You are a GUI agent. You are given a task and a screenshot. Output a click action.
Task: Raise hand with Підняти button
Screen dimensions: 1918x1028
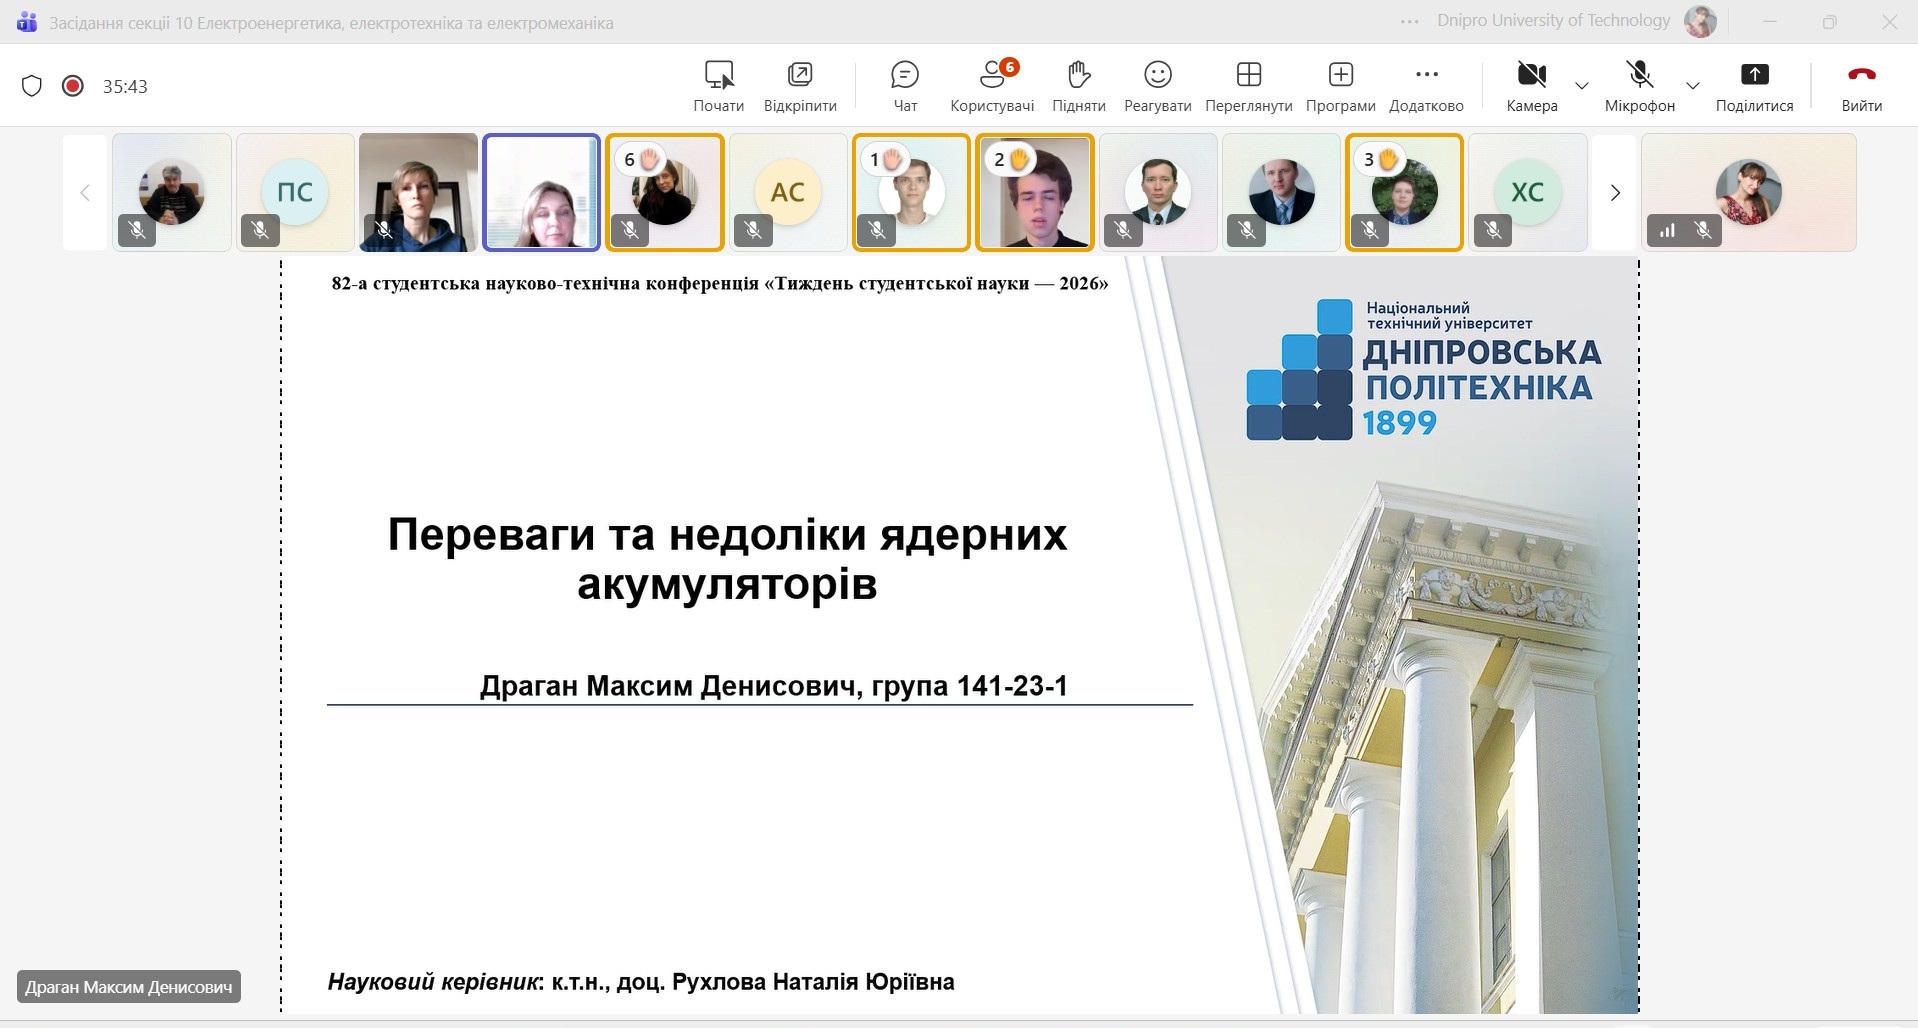(x=1078, y=85)
